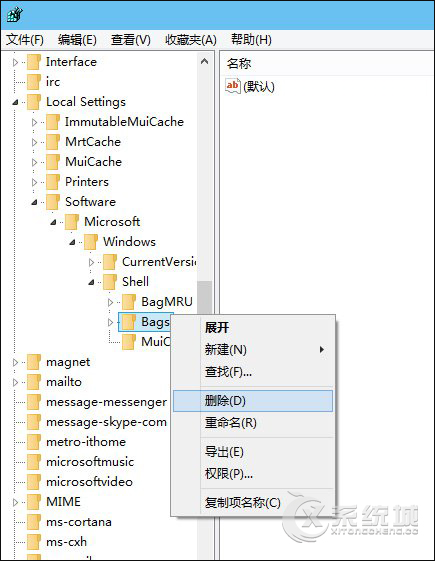Open the 新建(N) submenu
Image resolution: width=435 pixels, height=561 pixels.
tap(253, 350)
